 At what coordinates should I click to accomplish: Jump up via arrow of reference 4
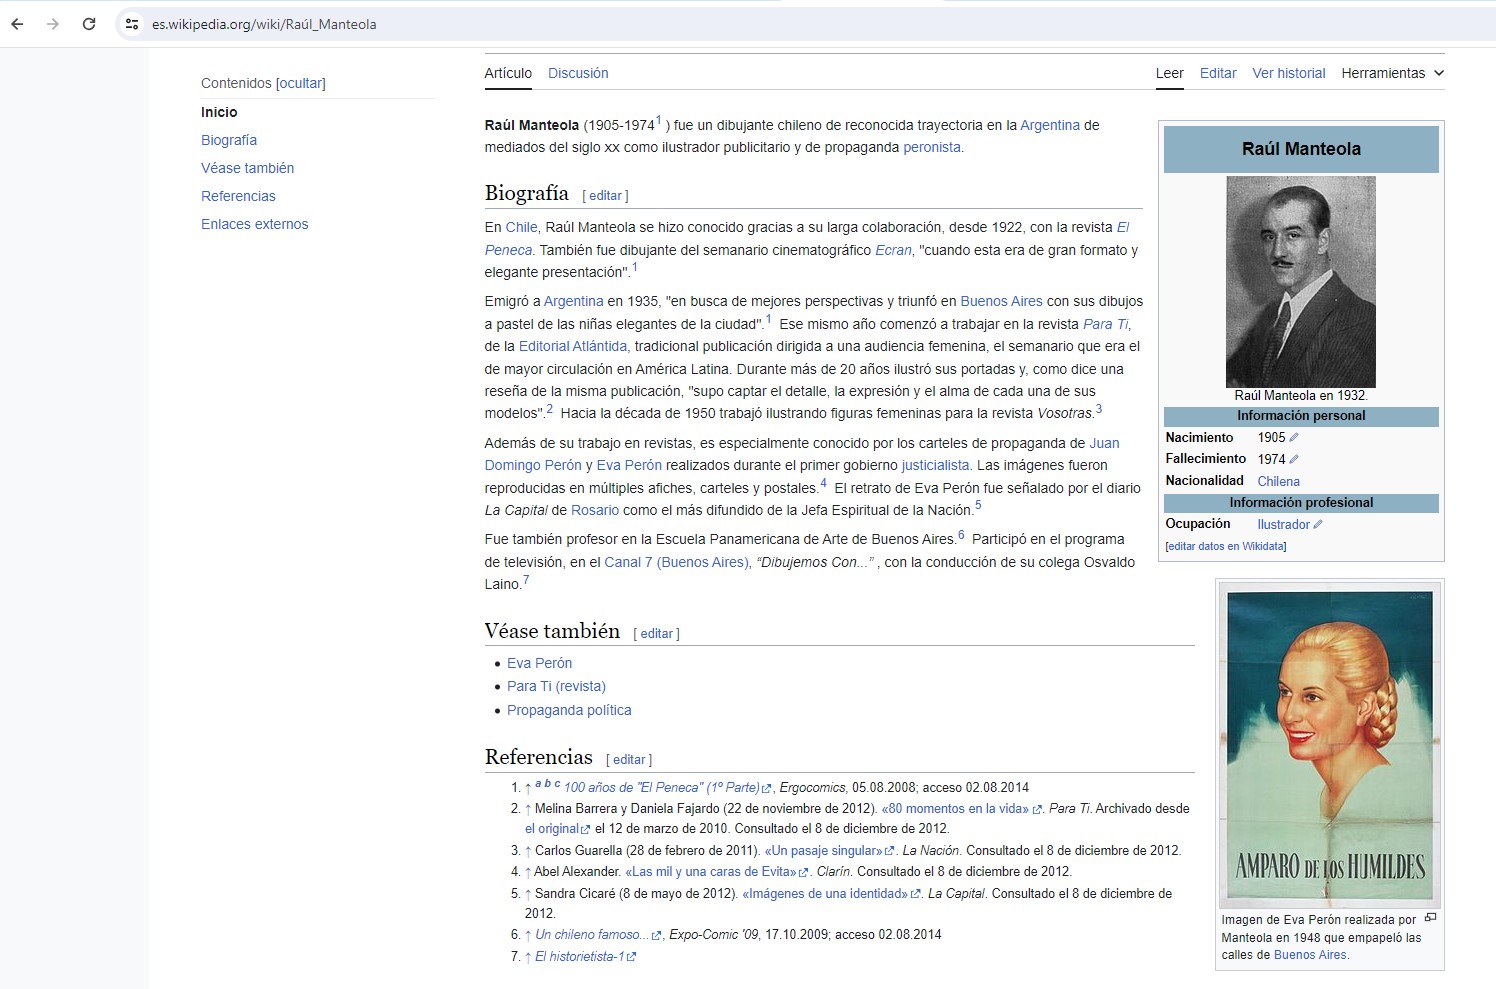528,872
